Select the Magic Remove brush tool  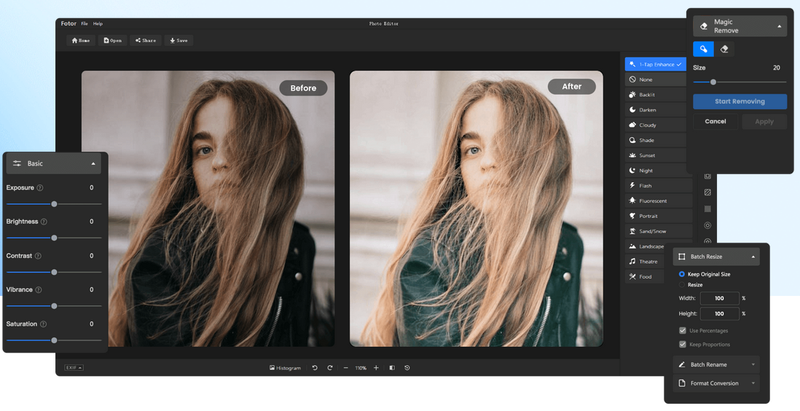[704, 48]
